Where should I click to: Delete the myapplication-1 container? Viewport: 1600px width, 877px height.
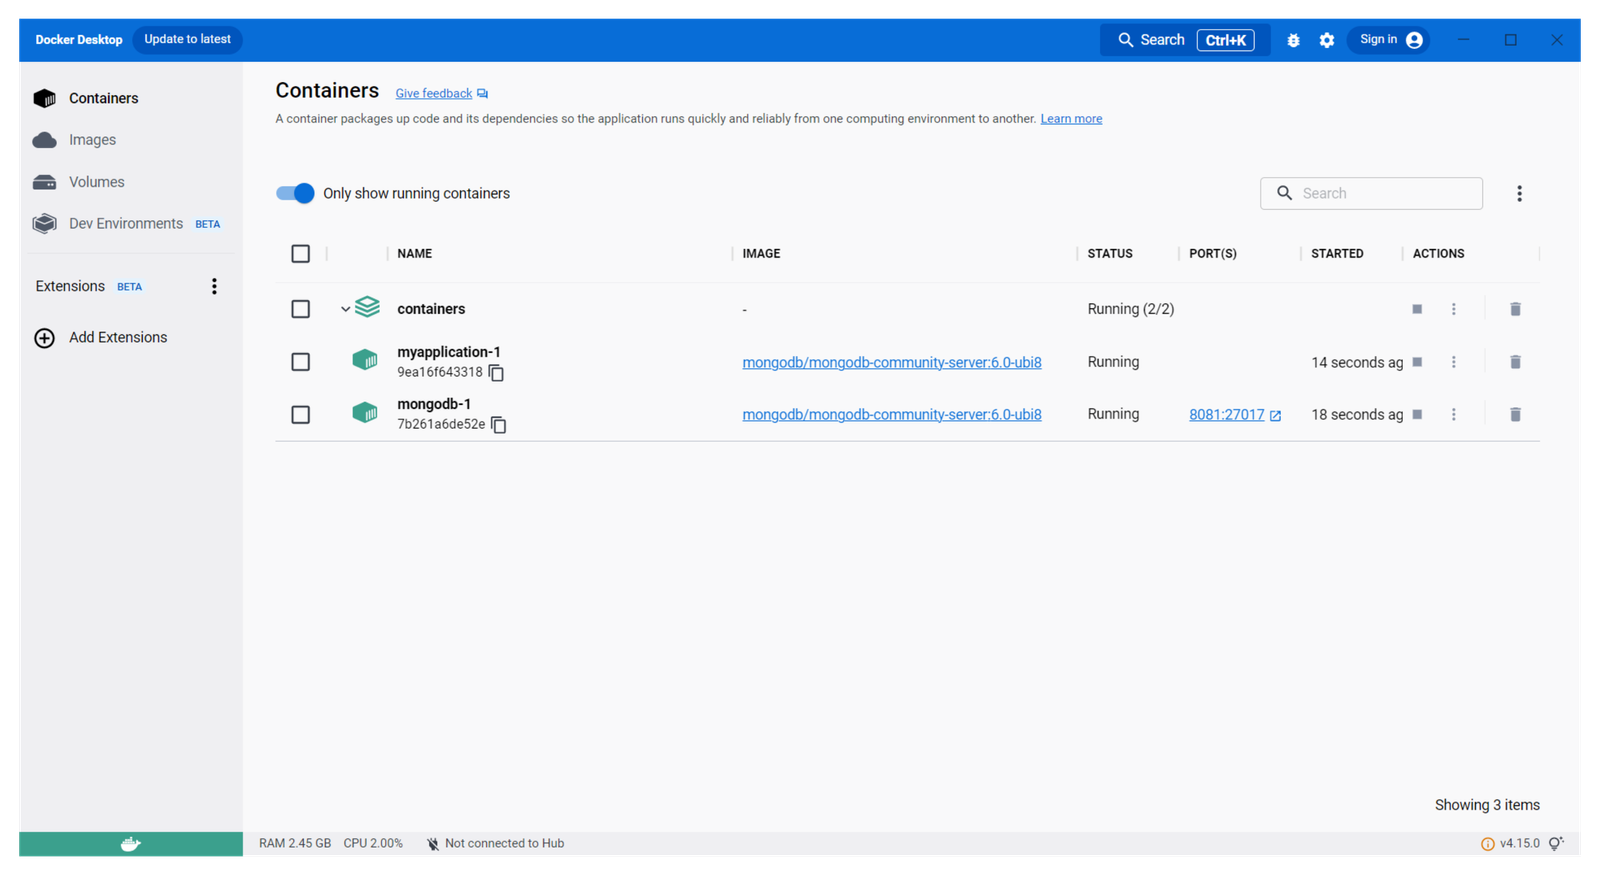(x=1515, y=363)
